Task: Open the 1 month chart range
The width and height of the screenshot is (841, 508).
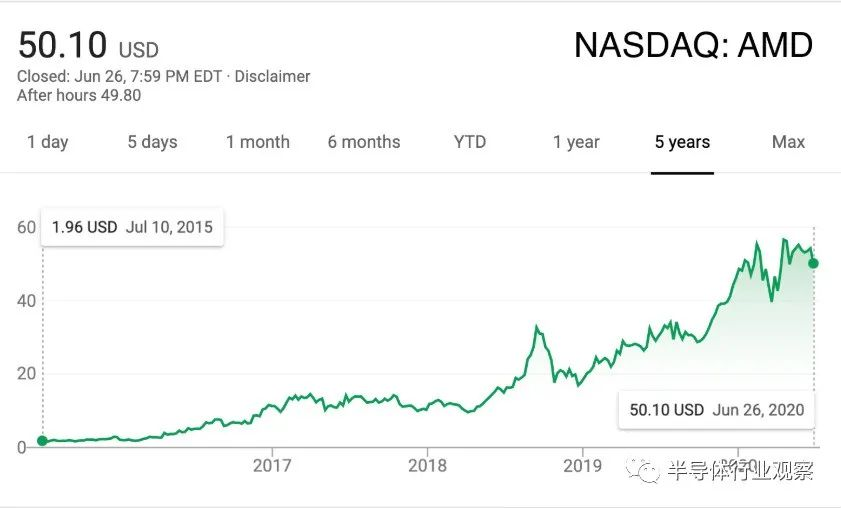Action: [x=258, y=142]
